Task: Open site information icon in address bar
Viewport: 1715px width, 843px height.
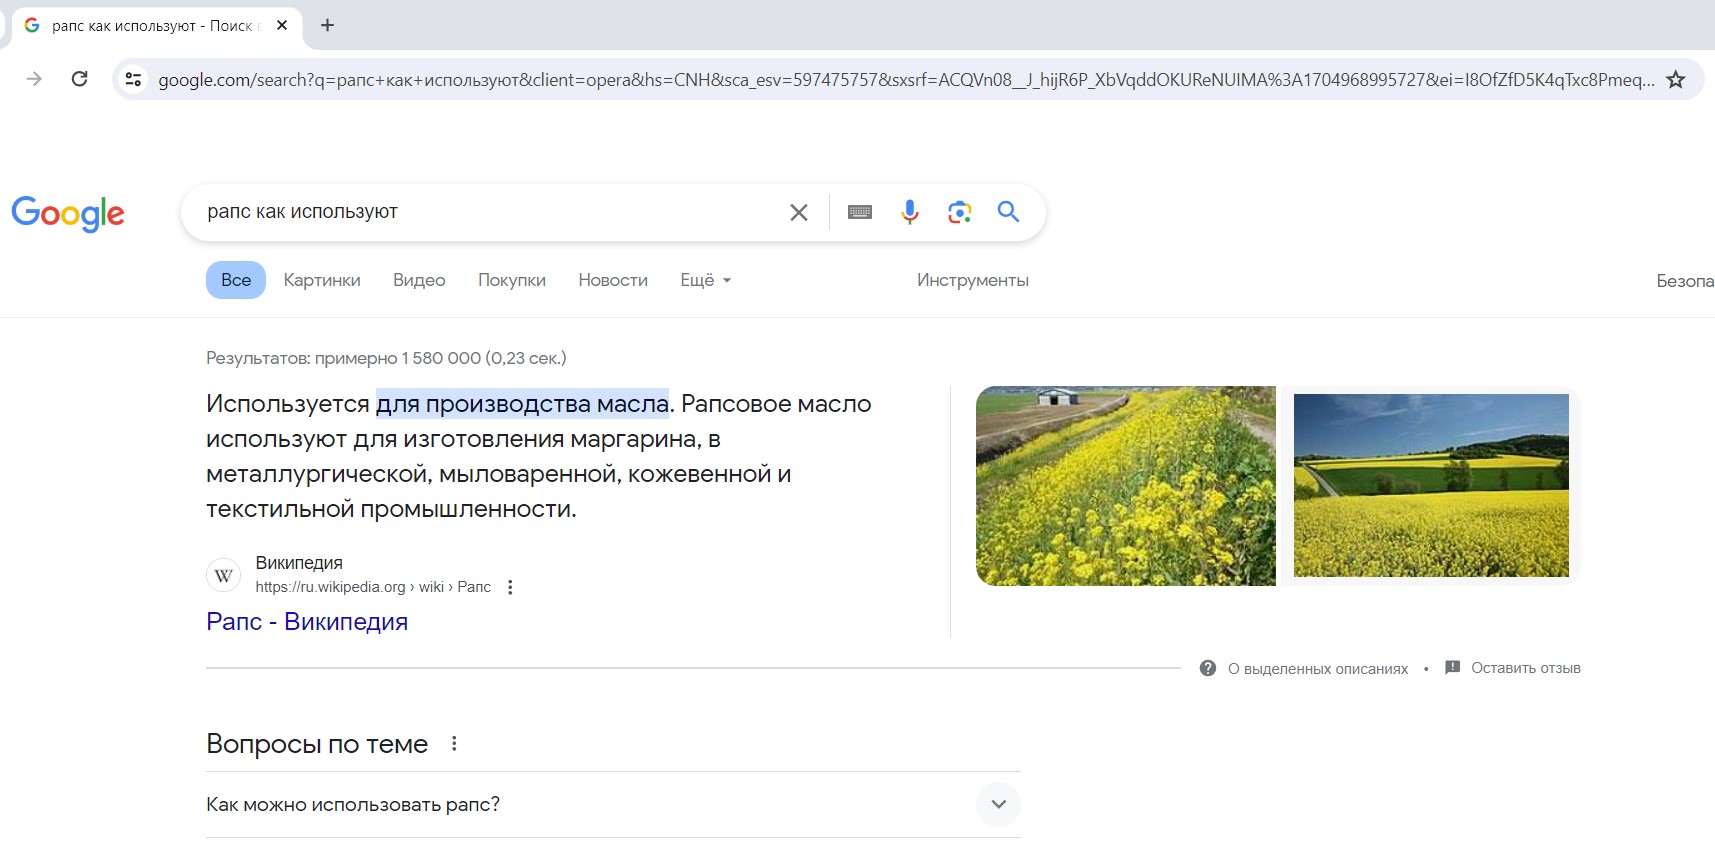Action: click(133, 79)
